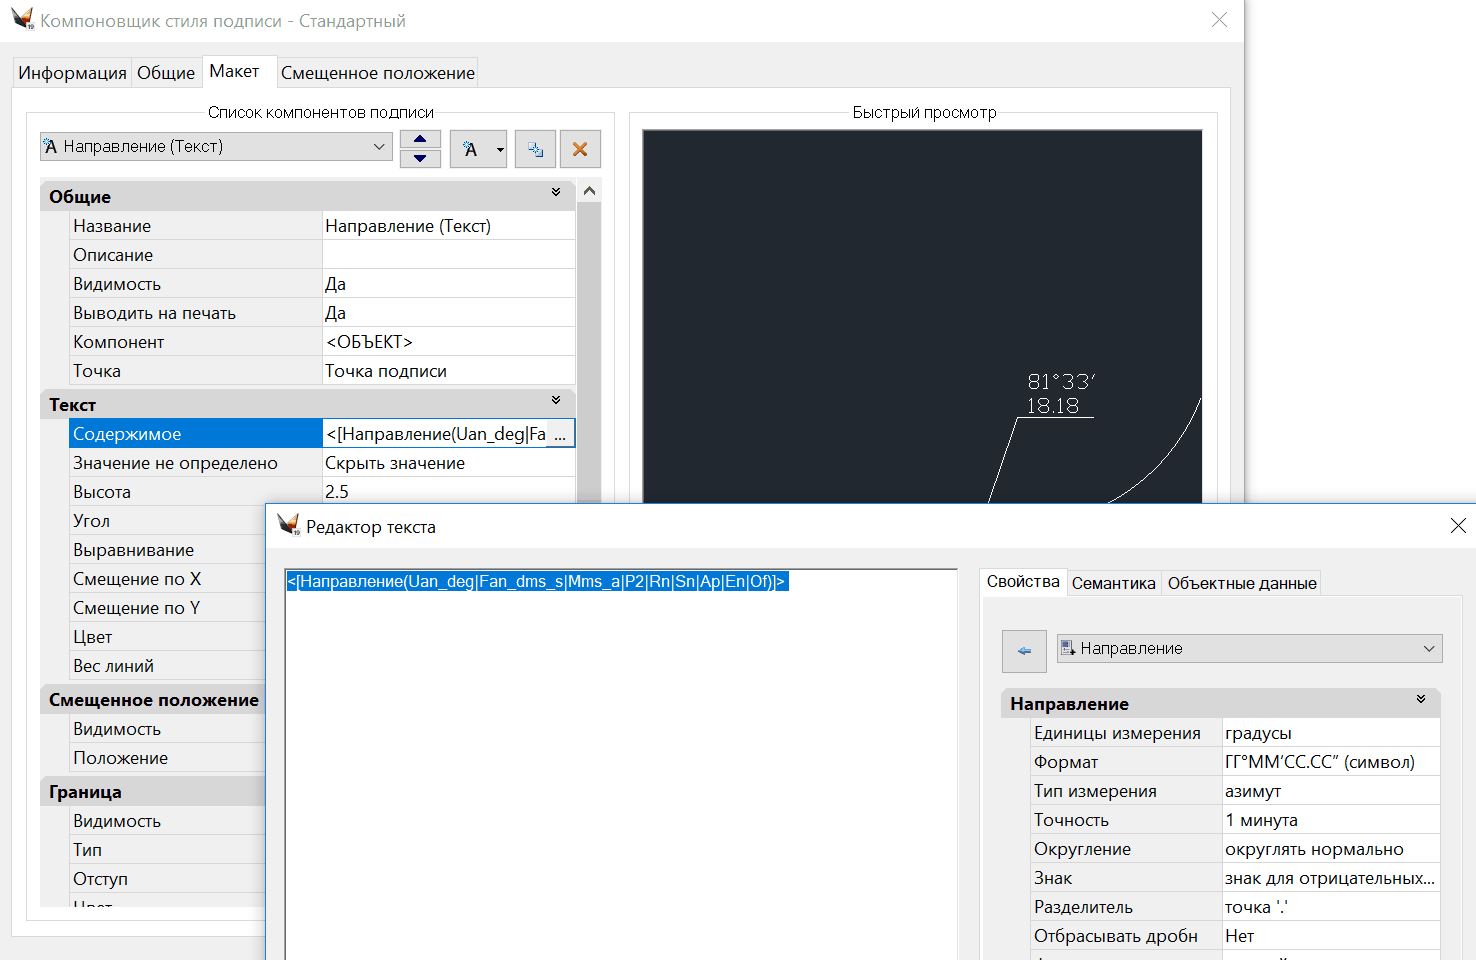Move component down with the down arrow
Image resolution: width=1476 pixels, height=960 pixels.
[x=420, y=158]
